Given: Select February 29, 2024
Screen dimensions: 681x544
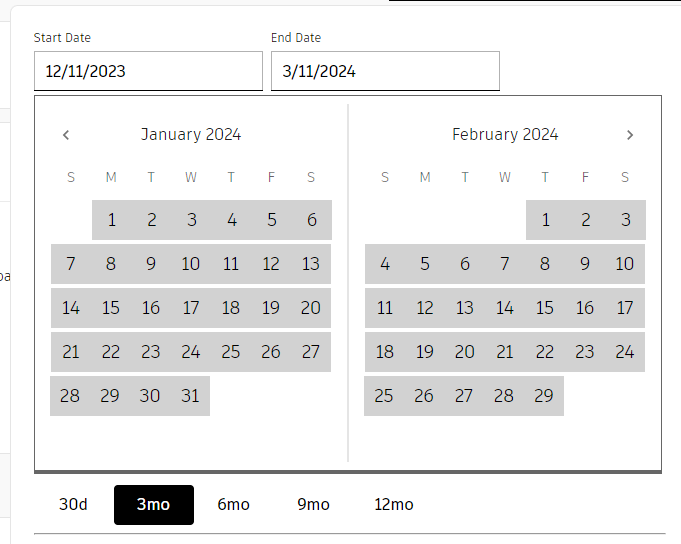Looking at the screenshot, I should (544, 396).
